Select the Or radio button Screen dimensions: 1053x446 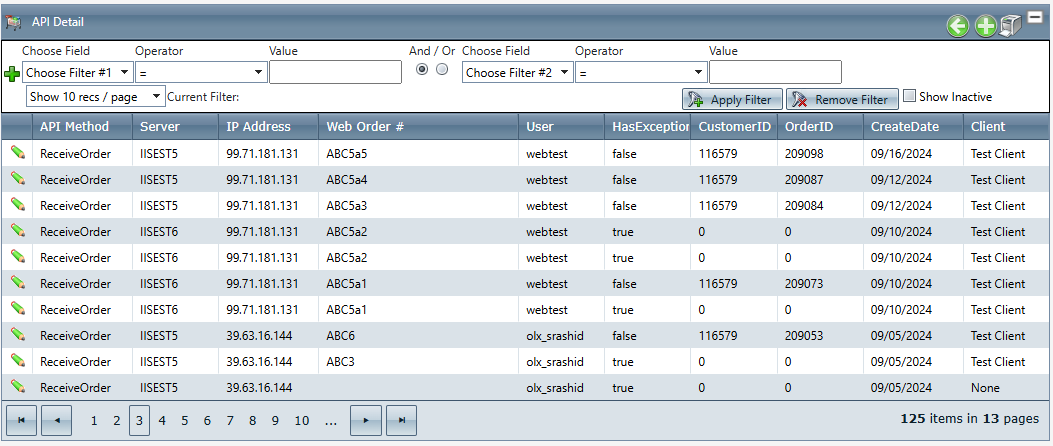pos(442,70)
